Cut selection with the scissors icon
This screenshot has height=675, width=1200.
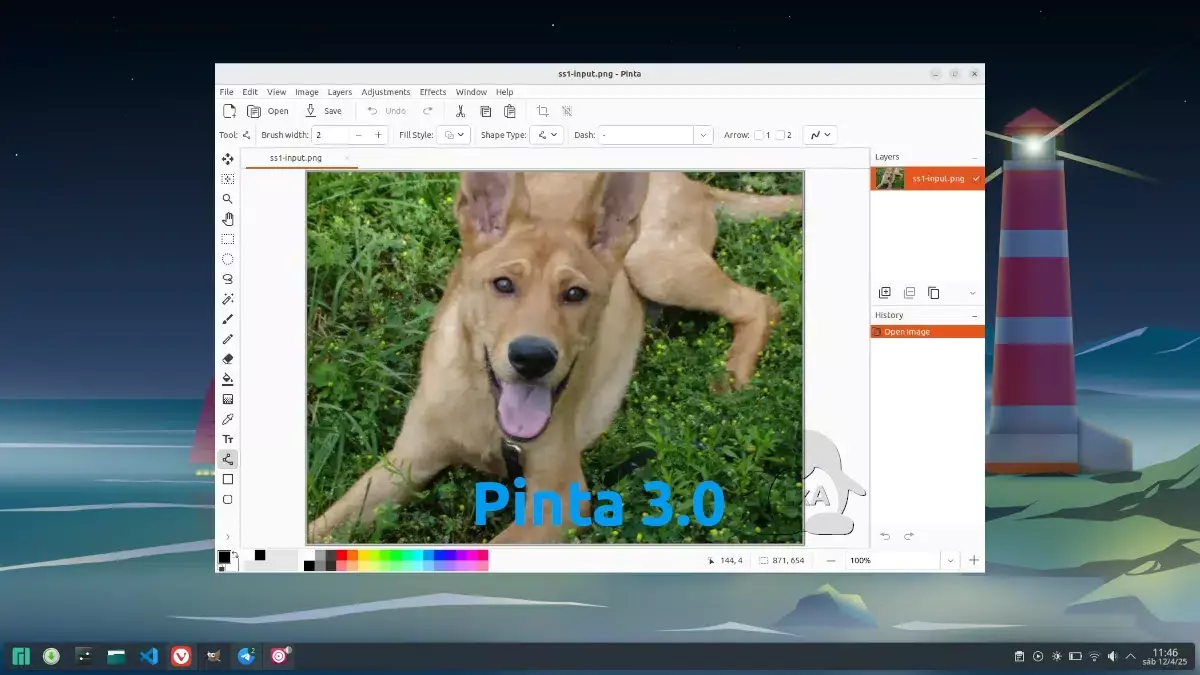460,111
